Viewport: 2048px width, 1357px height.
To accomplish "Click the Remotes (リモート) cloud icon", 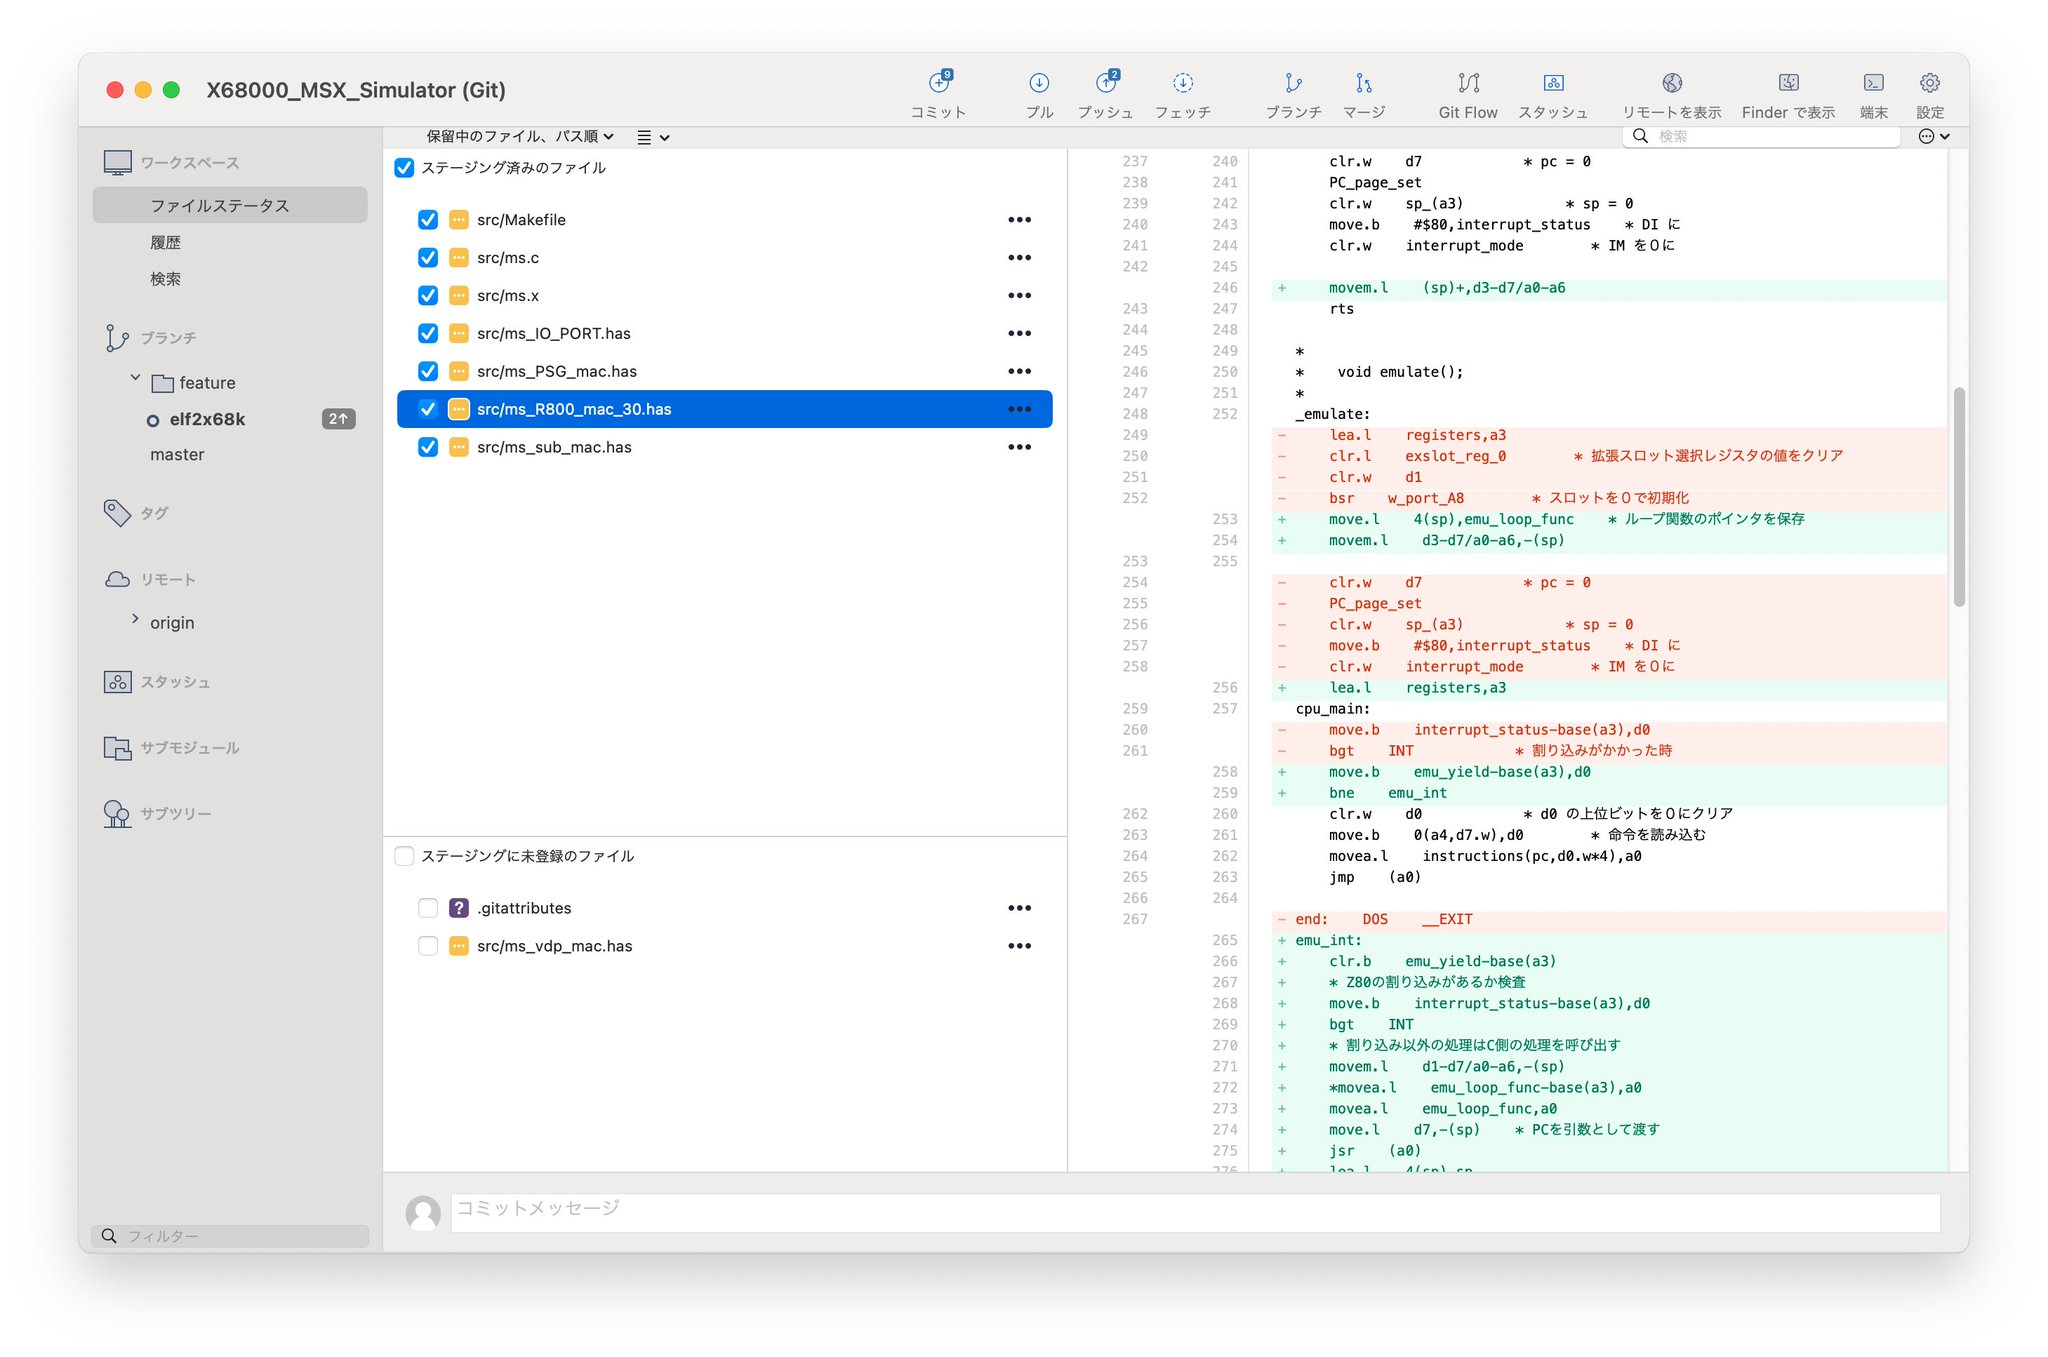I will (117, 579).
